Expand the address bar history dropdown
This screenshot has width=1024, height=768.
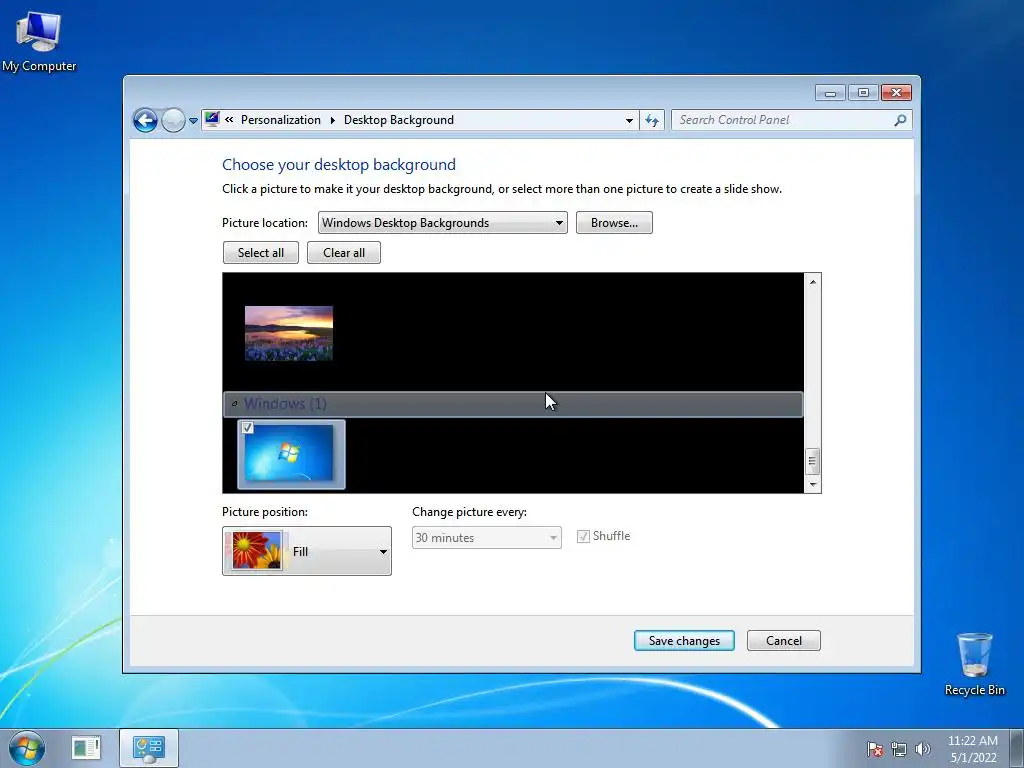[x=629, y=120]
